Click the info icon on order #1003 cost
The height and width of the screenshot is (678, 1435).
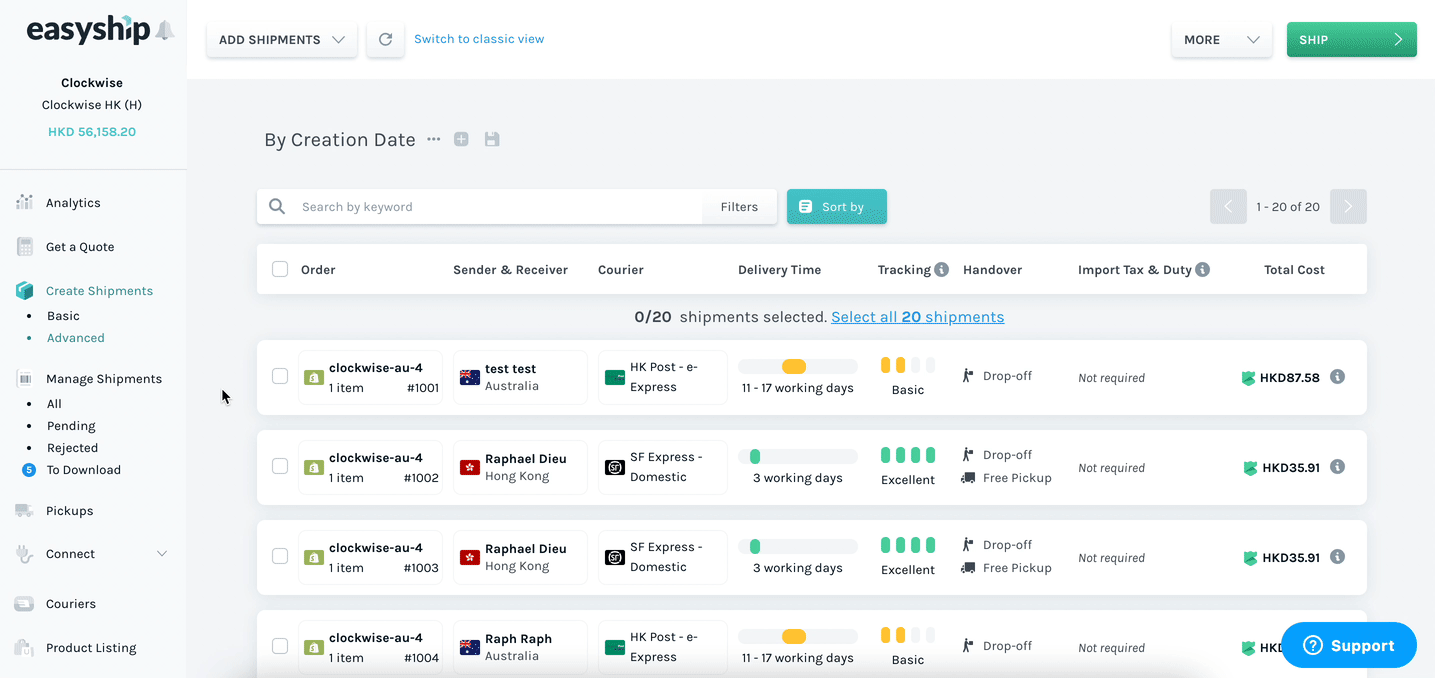click(1338, 557)
